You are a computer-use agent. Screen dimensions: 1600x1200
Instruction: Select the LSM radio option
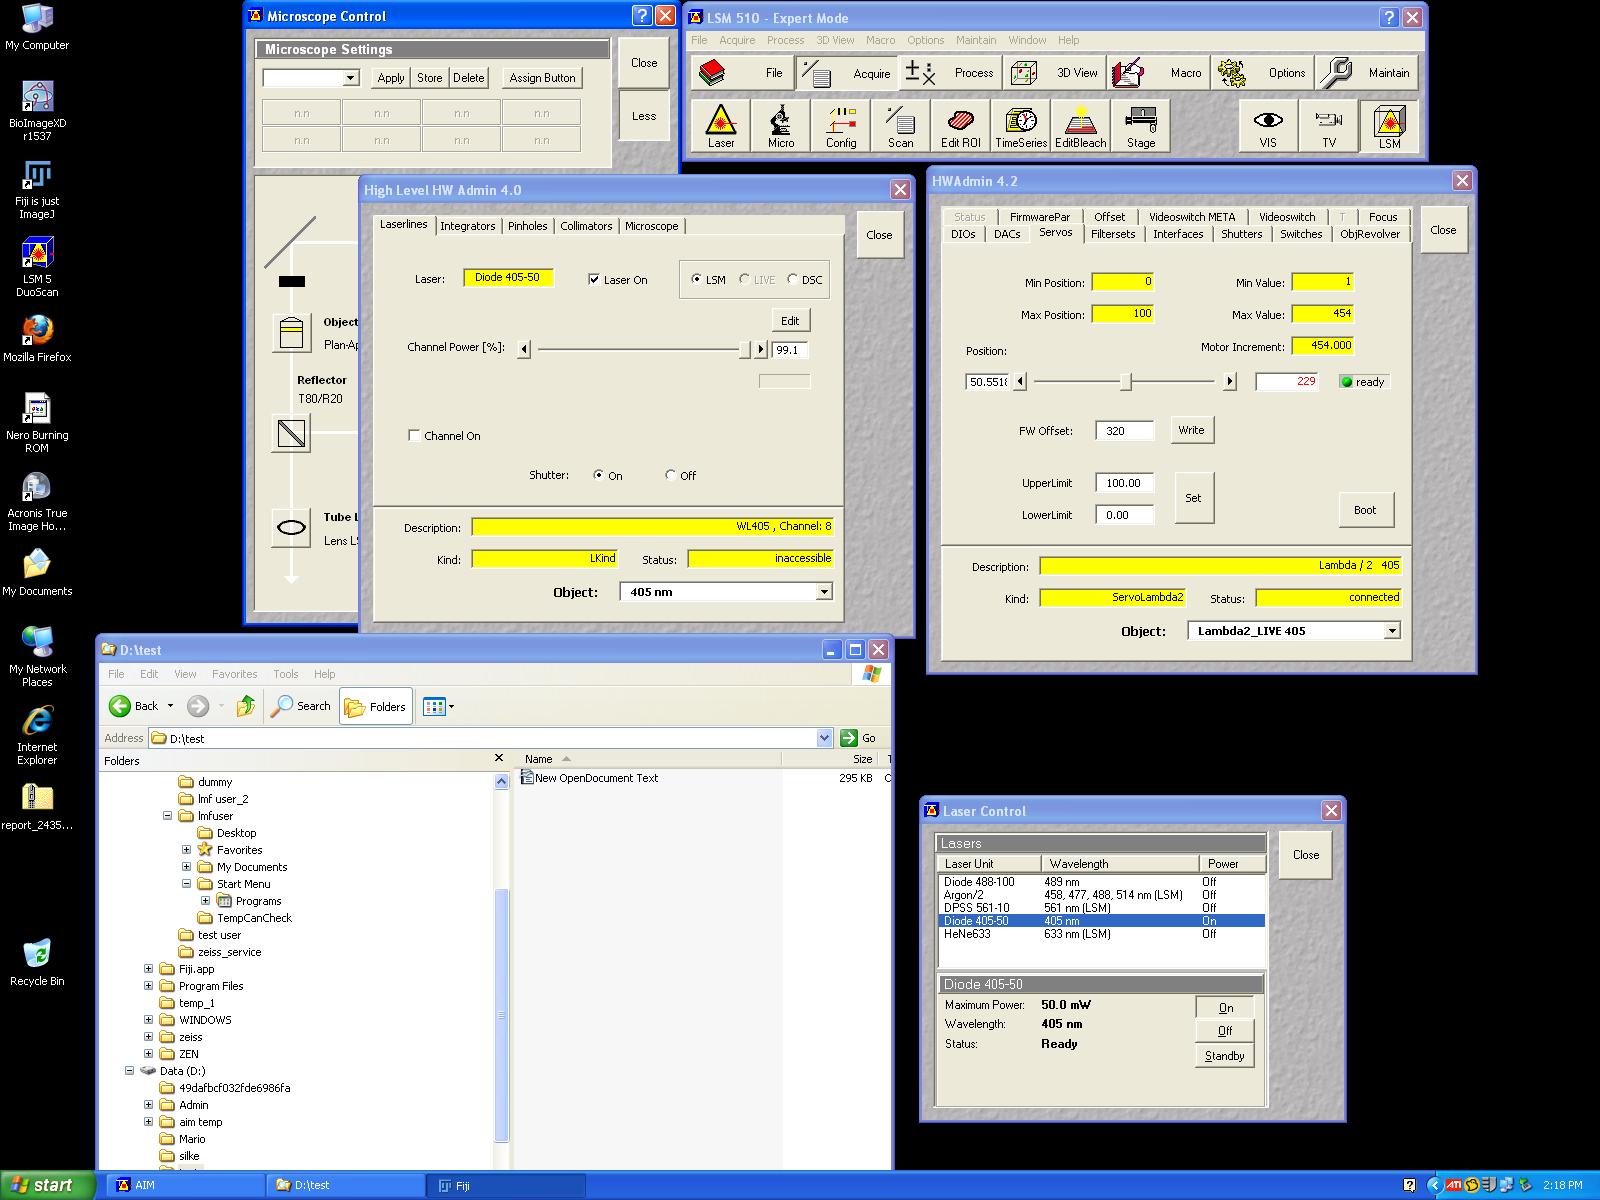tap(697, 280)
